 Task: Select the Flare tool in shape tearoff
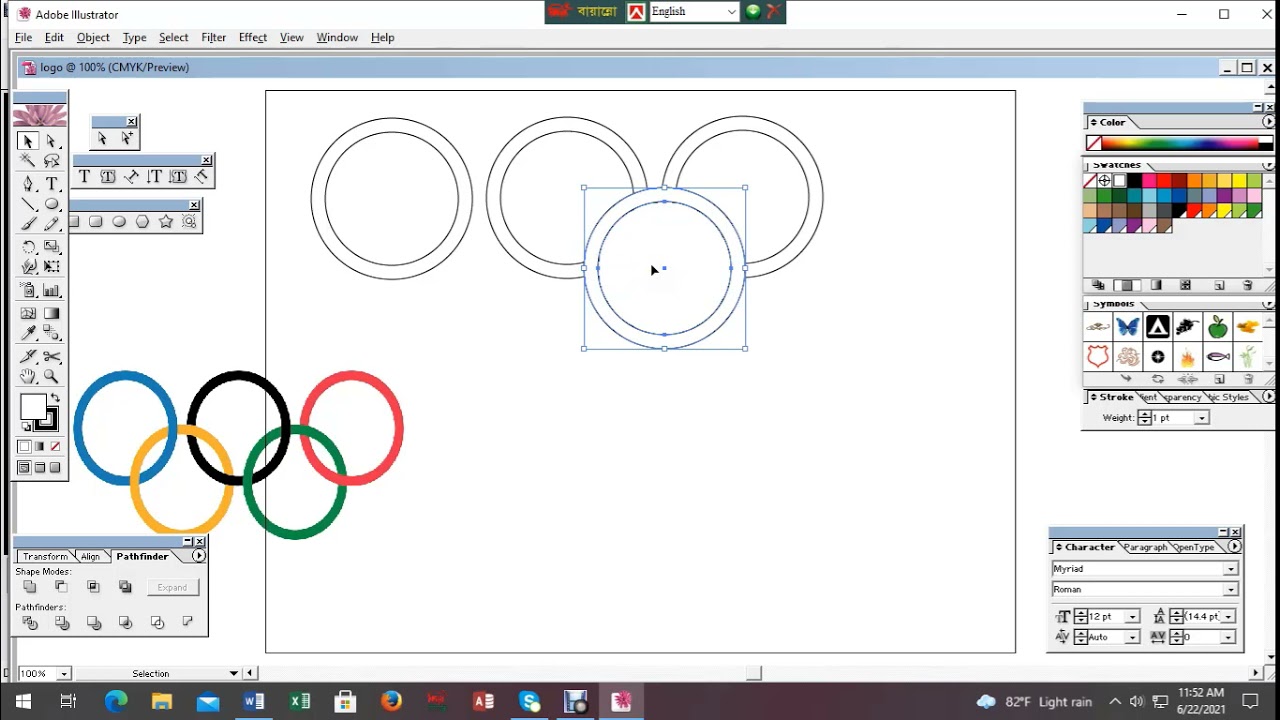pyautogui.click(x=189, y=222)
